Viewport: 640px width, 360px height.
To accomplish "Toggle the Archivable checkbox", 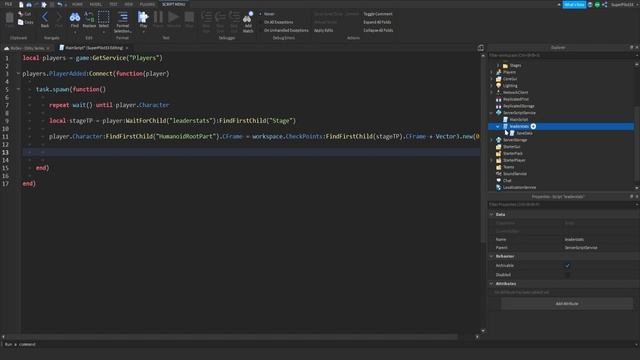I will click(x=567, y=266).
